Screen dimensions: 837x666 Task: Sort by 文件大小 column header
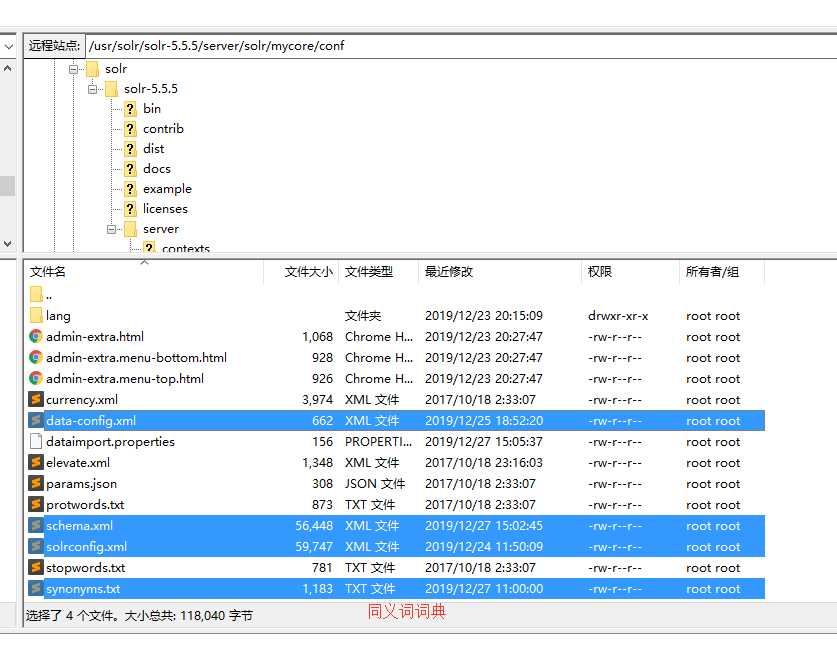301,272
